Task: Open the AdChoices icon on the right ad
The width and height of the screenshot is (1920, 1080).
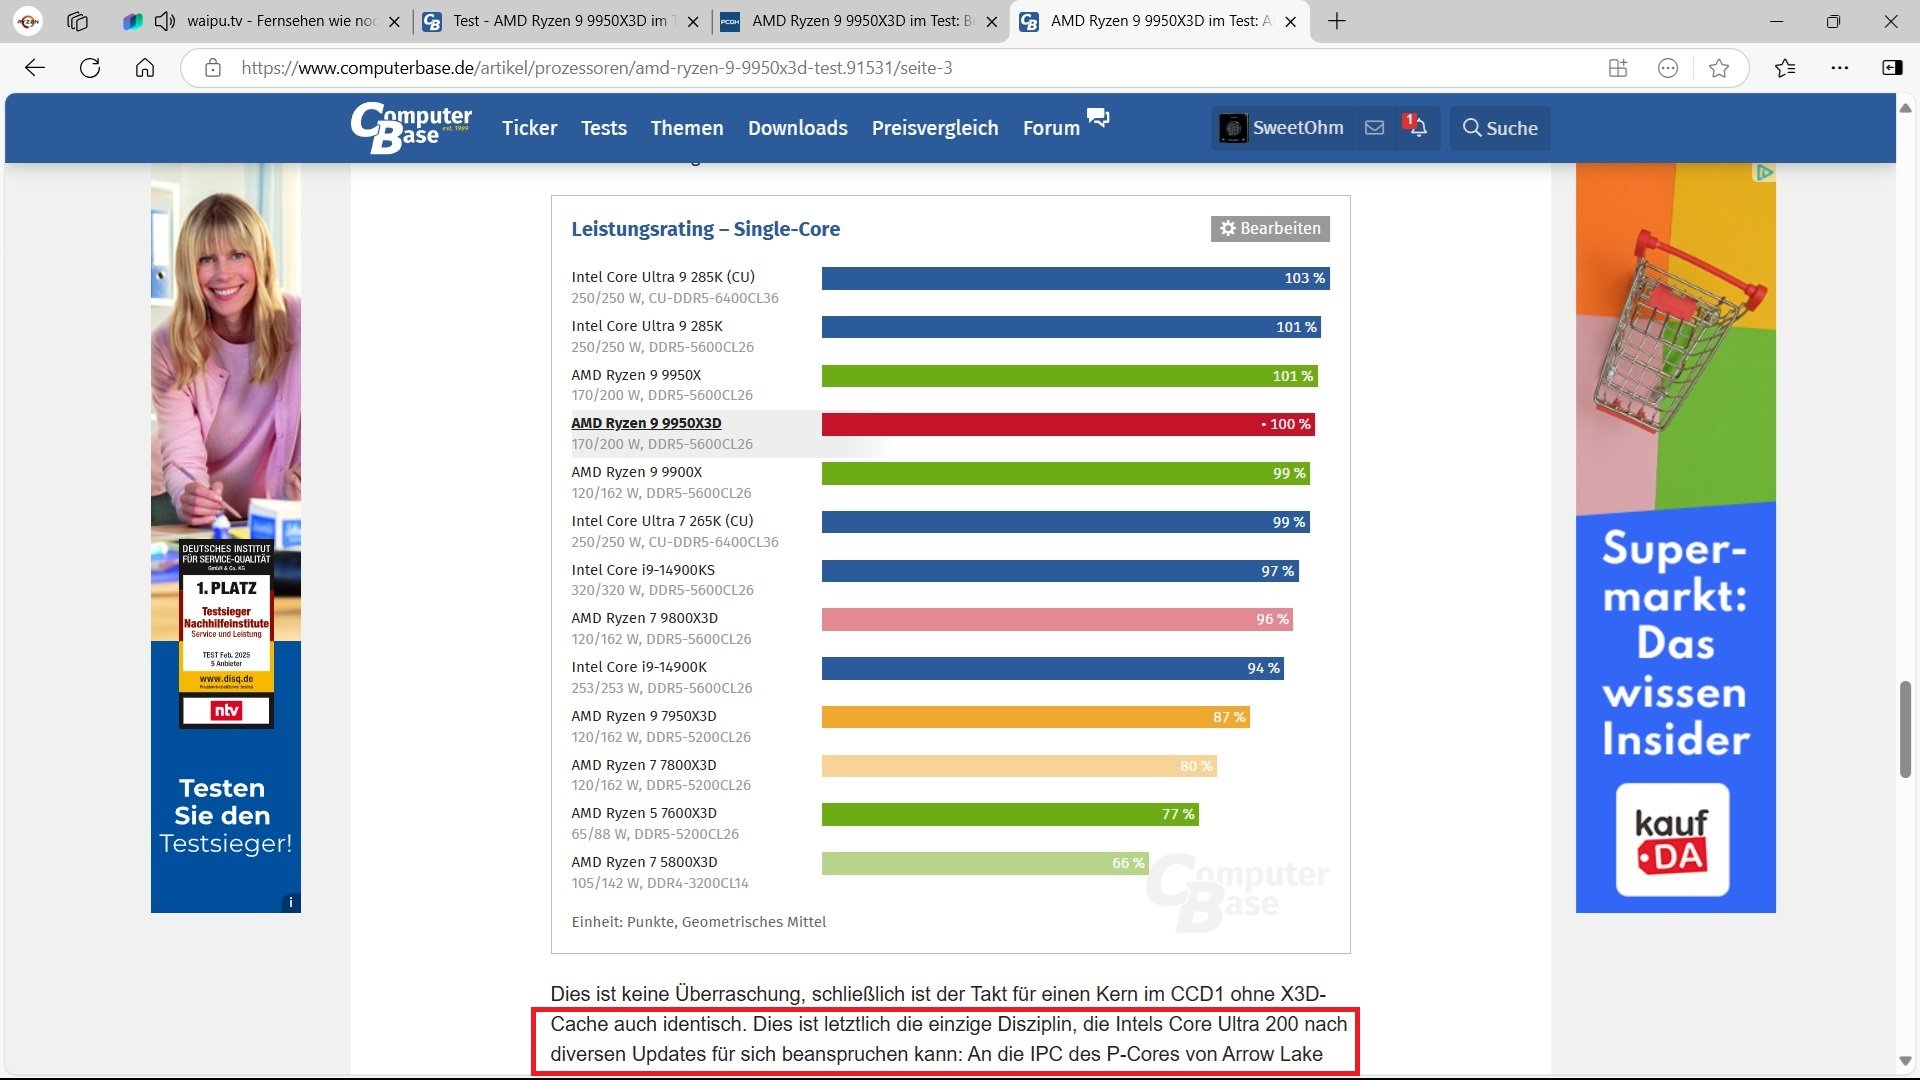Action: coord(1764,173)
